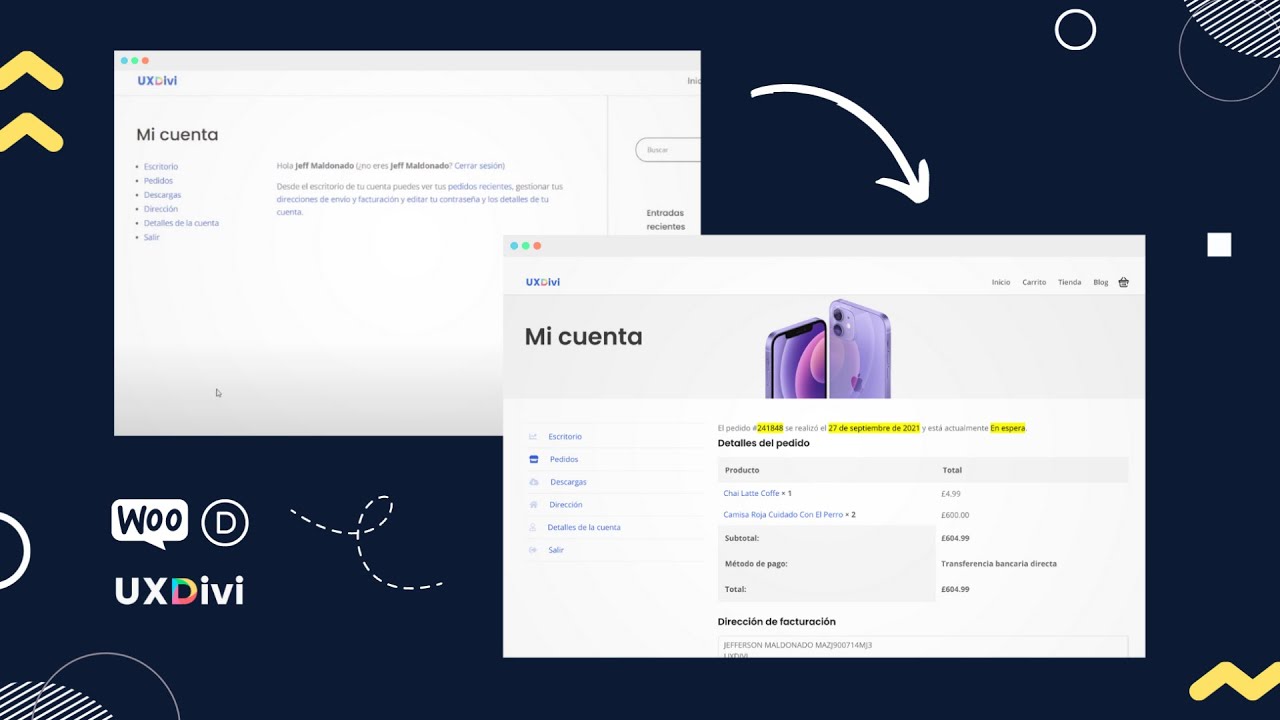Image resolution: width=1280 pixels, height=720 pixels.
Task: Click the UXDivi logo in the front window header
Action: point(543,282)
